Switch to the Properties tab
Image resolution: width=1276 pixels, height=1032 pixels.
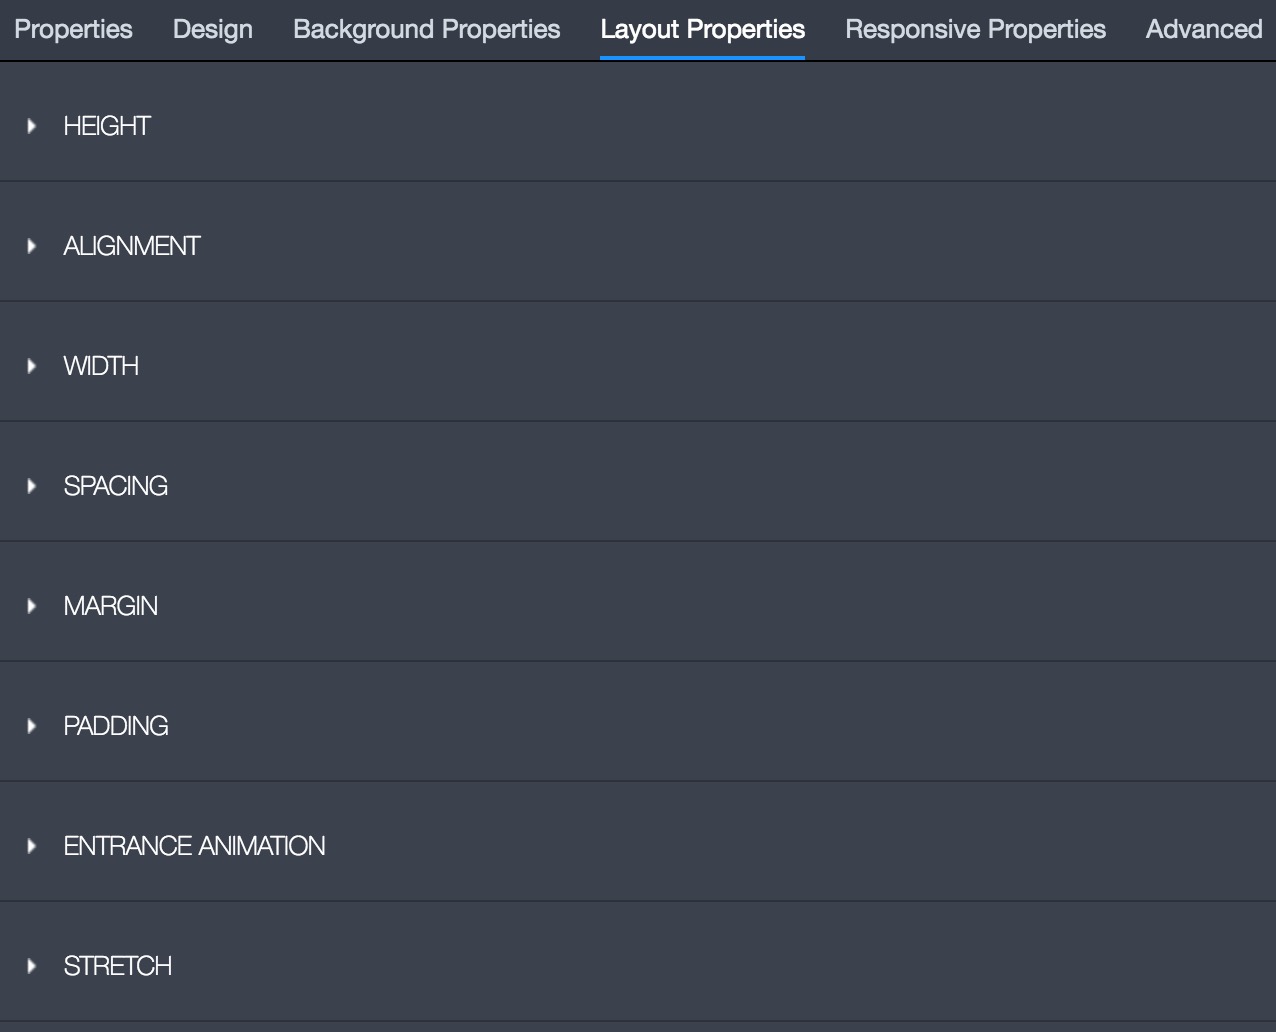tap(73, 29)
